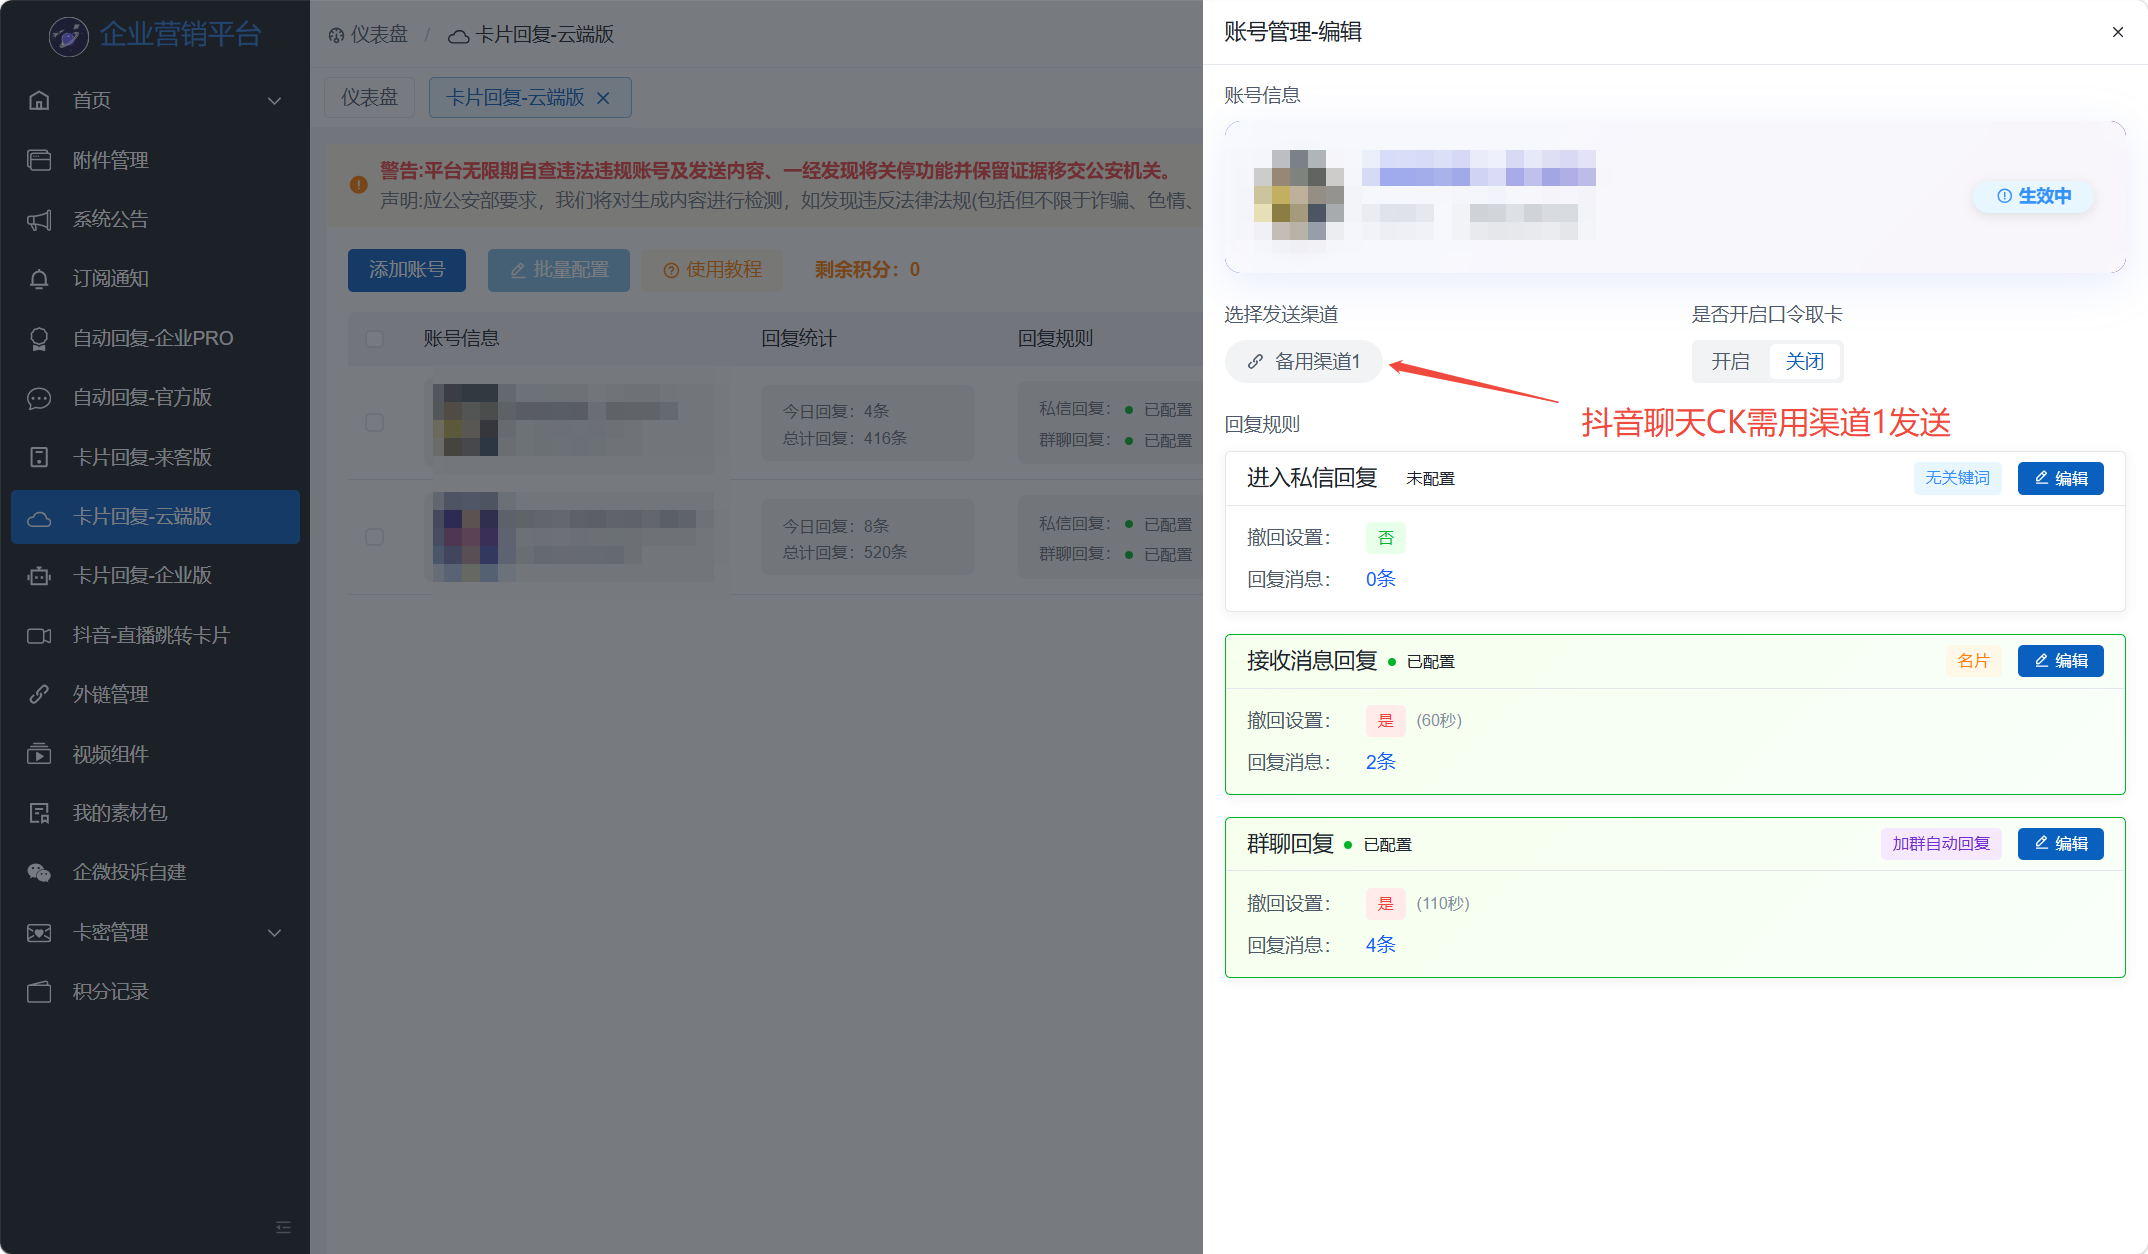Screen dimensions: 2148x1254
Task: Click the 无关键词 tag
Action: (x=1957, y=478)
